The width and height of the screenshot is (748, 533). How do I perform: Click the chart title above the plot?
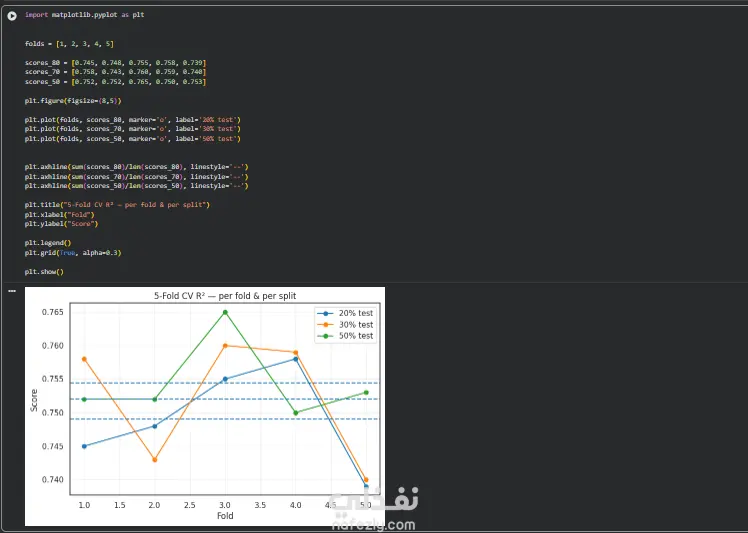pyautogui.click(x=225, y=296)
